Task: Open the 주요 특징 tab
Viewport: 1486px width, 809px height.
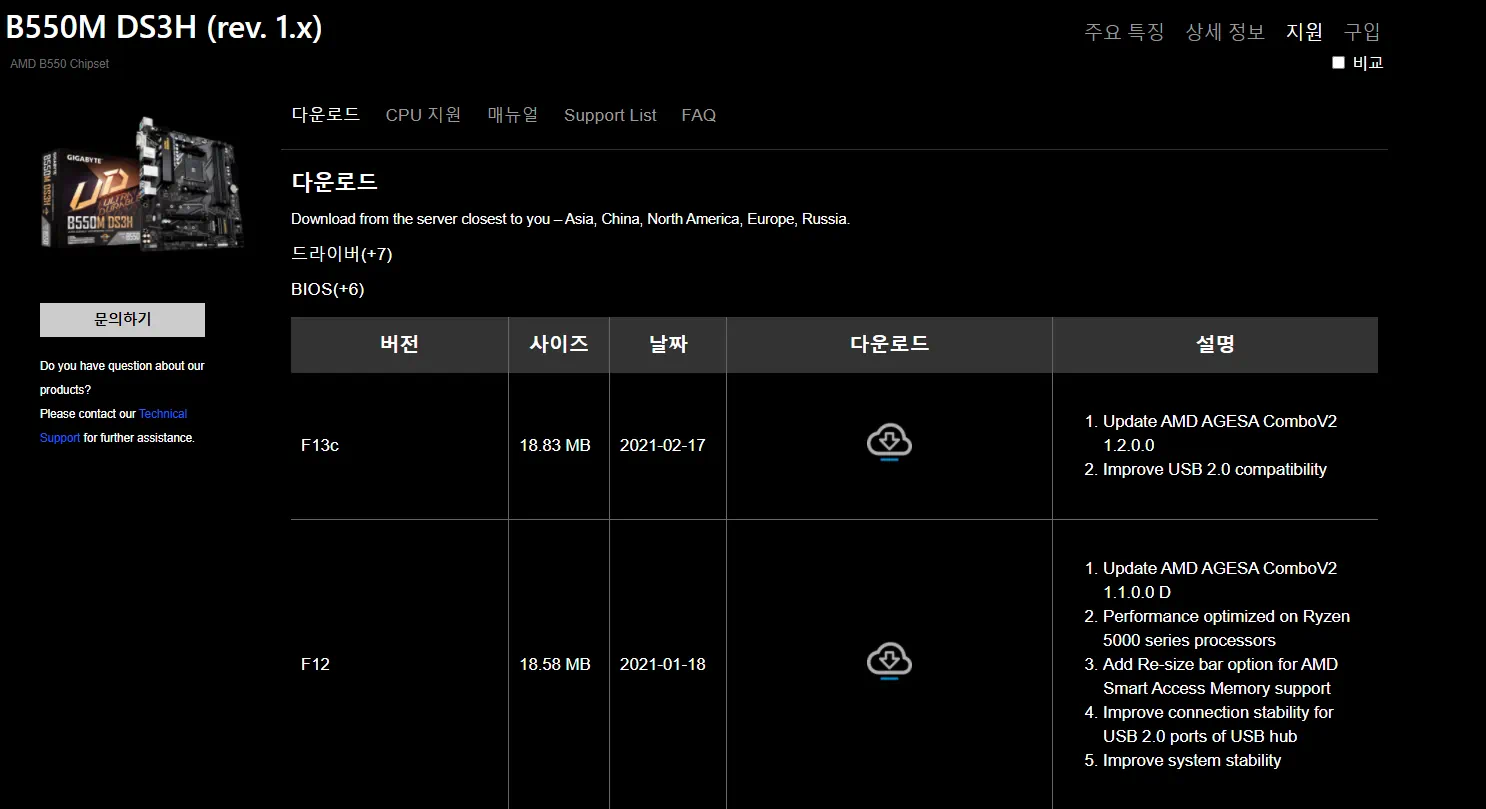Action: (1124, 32)
